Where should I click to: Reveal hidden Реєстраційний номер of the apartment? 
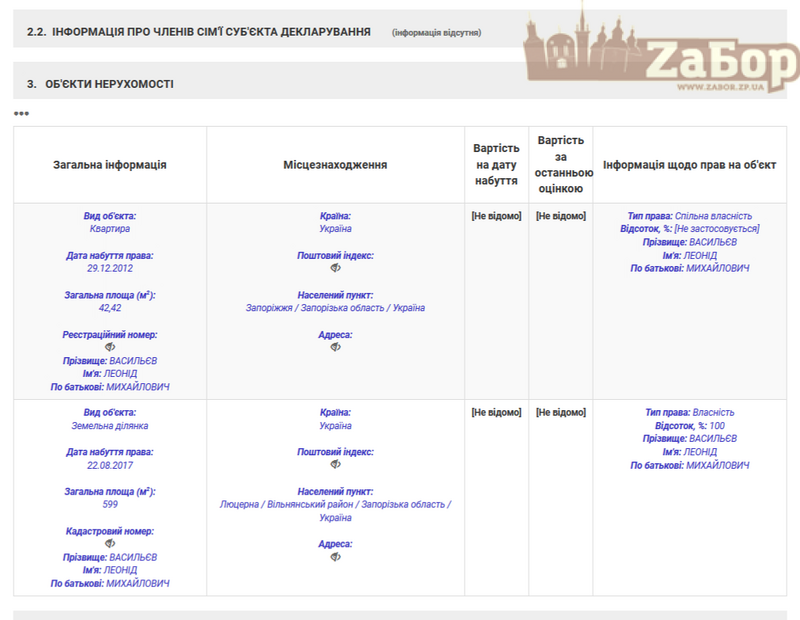[110, 347]
